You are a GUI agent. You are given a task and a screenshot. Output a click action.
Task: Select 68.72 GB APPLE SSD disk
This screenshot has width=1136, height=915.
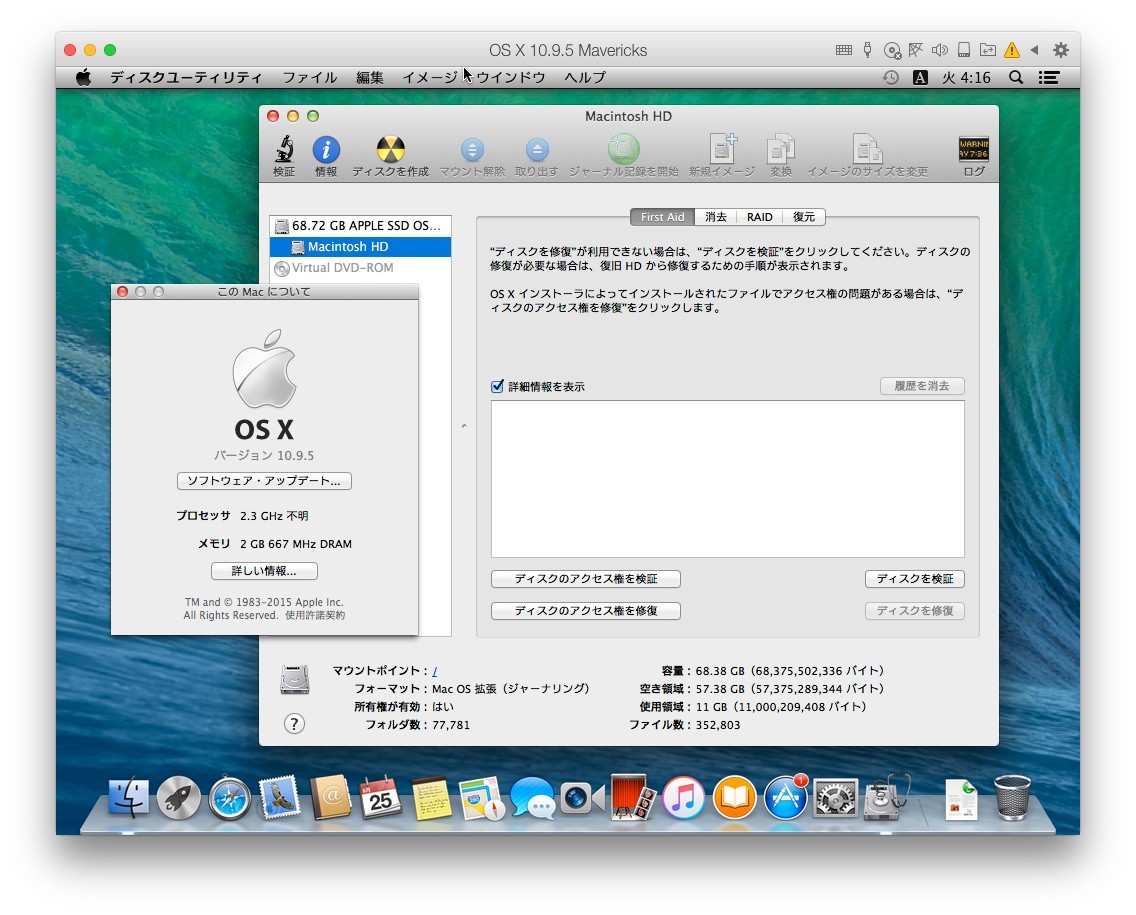[x=361, y=225]
